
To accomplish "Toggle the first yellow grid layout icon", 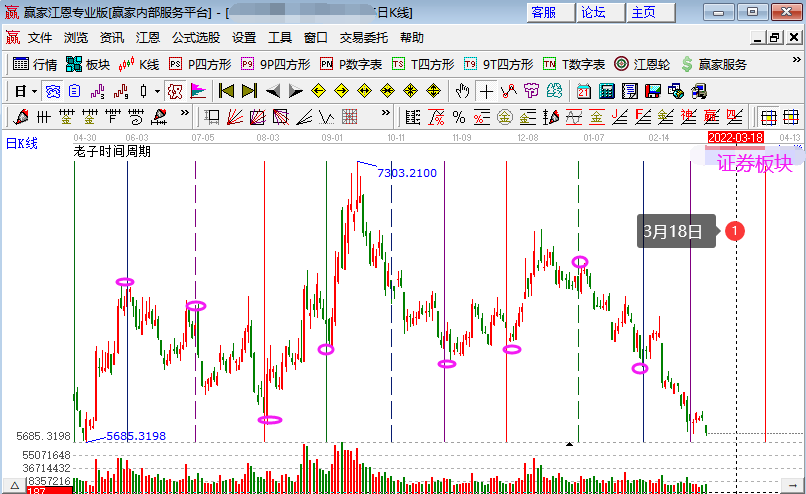I will pos(769,117).
